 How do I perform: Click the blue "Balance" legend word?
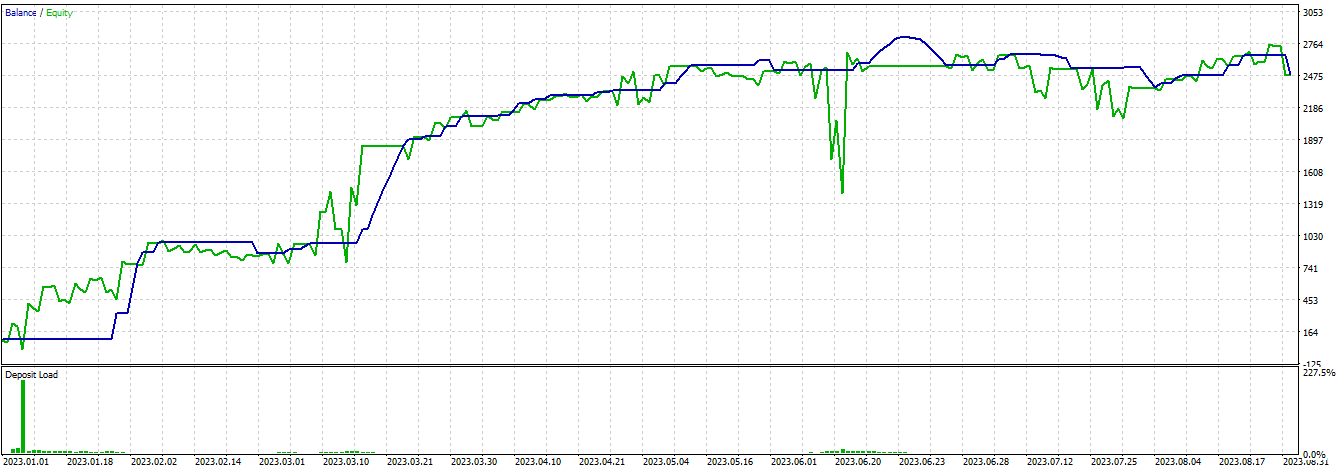tap(19, 13)
